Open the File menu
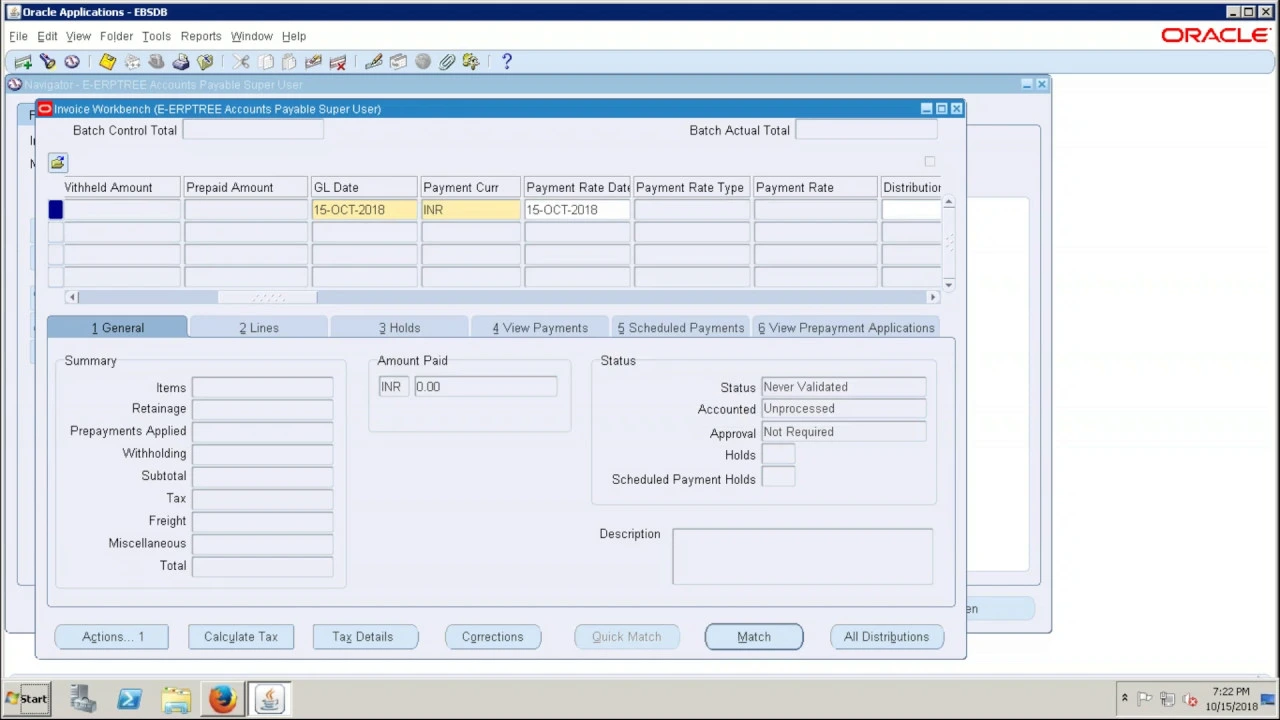The width and height of the screenshot is (1280, 720). (x=18, y=36)
